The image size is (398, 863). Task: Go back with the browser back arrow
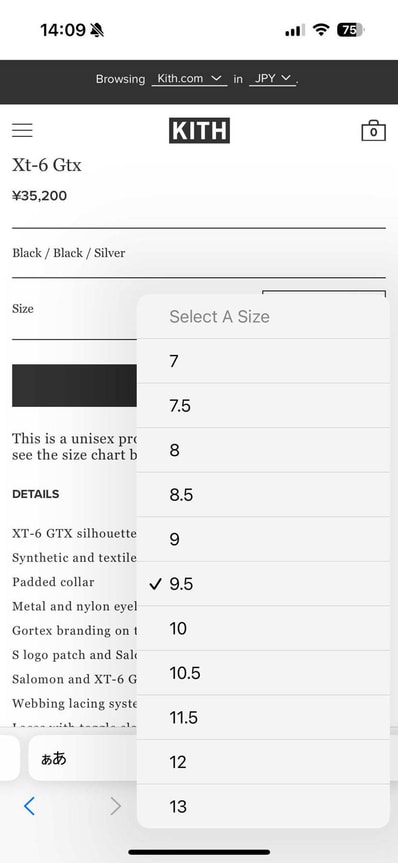(29, 806)
